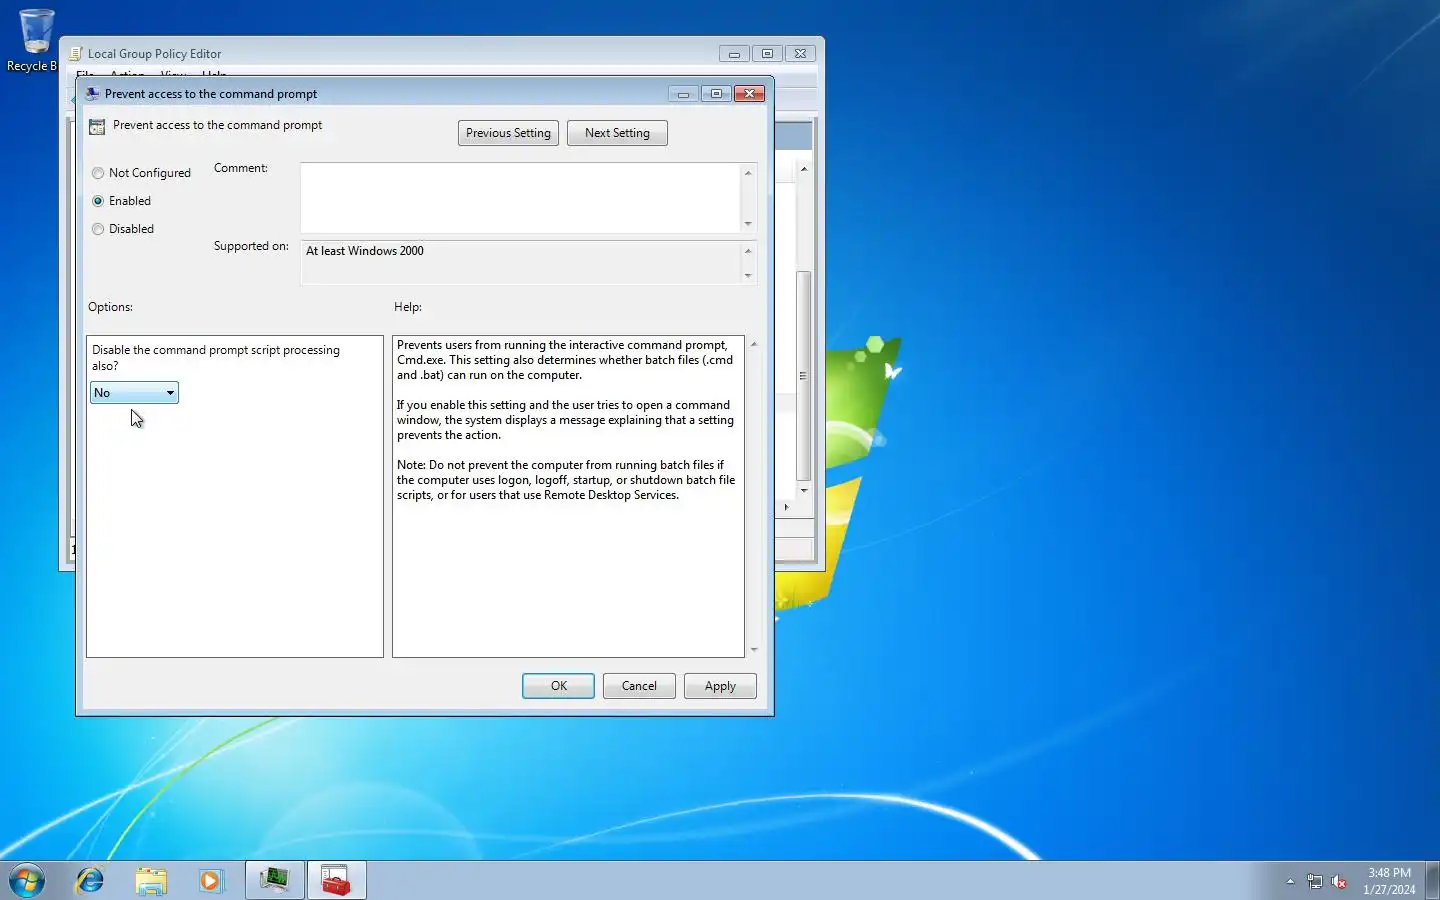Viewport: 1440px width, 900px height.
Task: Click the Show desktop strip at taskbar end
Action: [x=1432, y=881]
